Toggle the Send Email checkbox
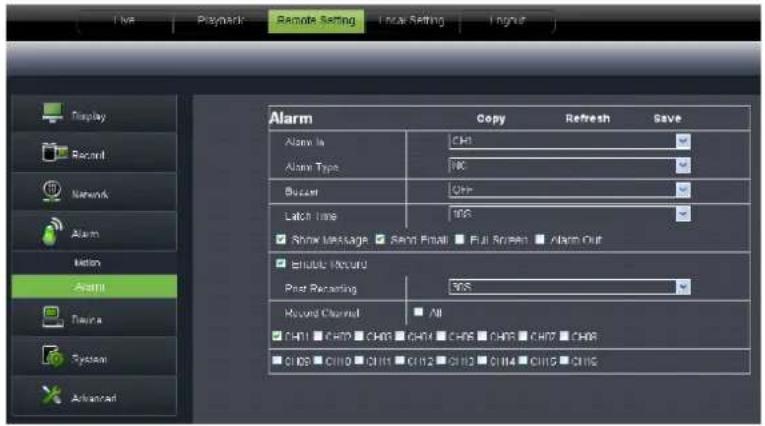This screenshot has width=765, height=426. [x=380, y=239]
